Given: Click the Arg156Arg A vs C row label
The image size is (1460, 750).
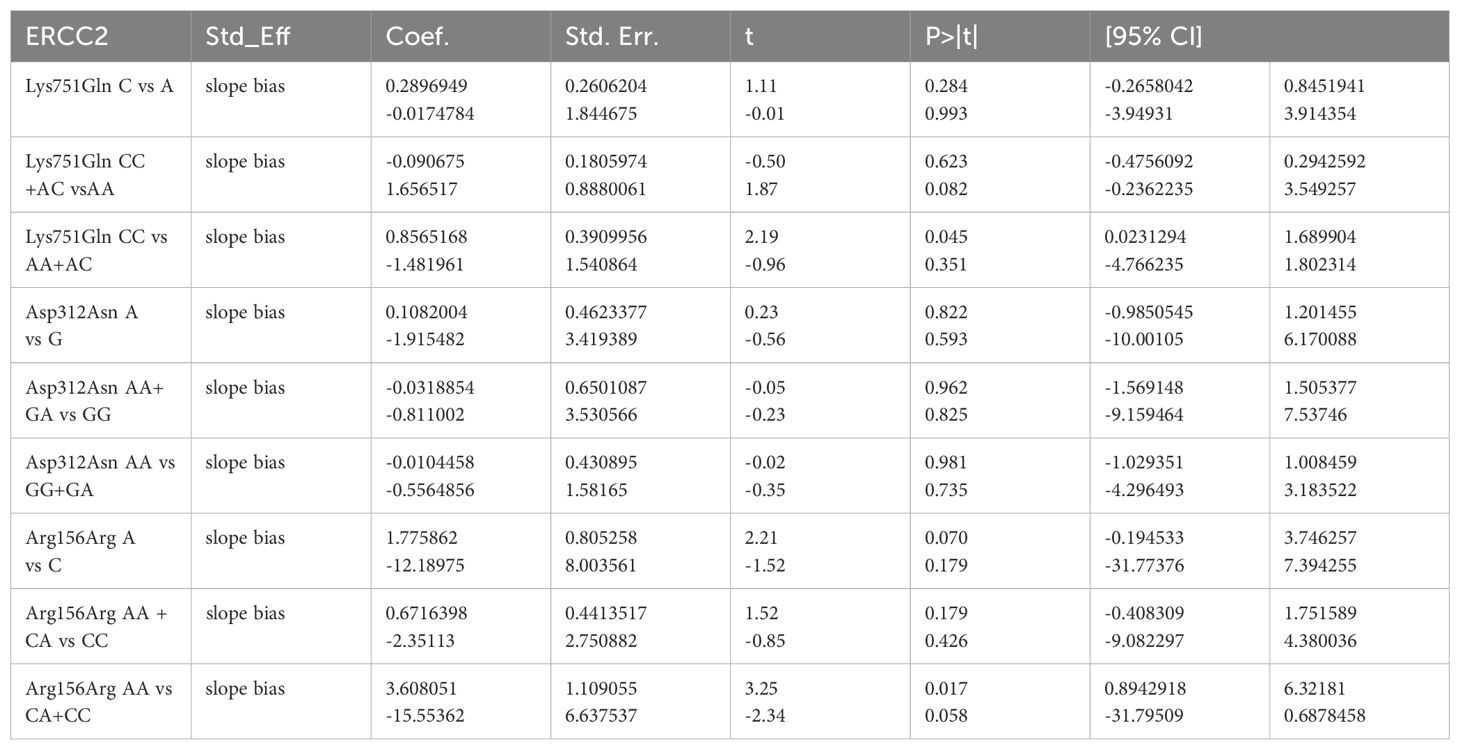Looking at the screenshot, I should 80,551.
